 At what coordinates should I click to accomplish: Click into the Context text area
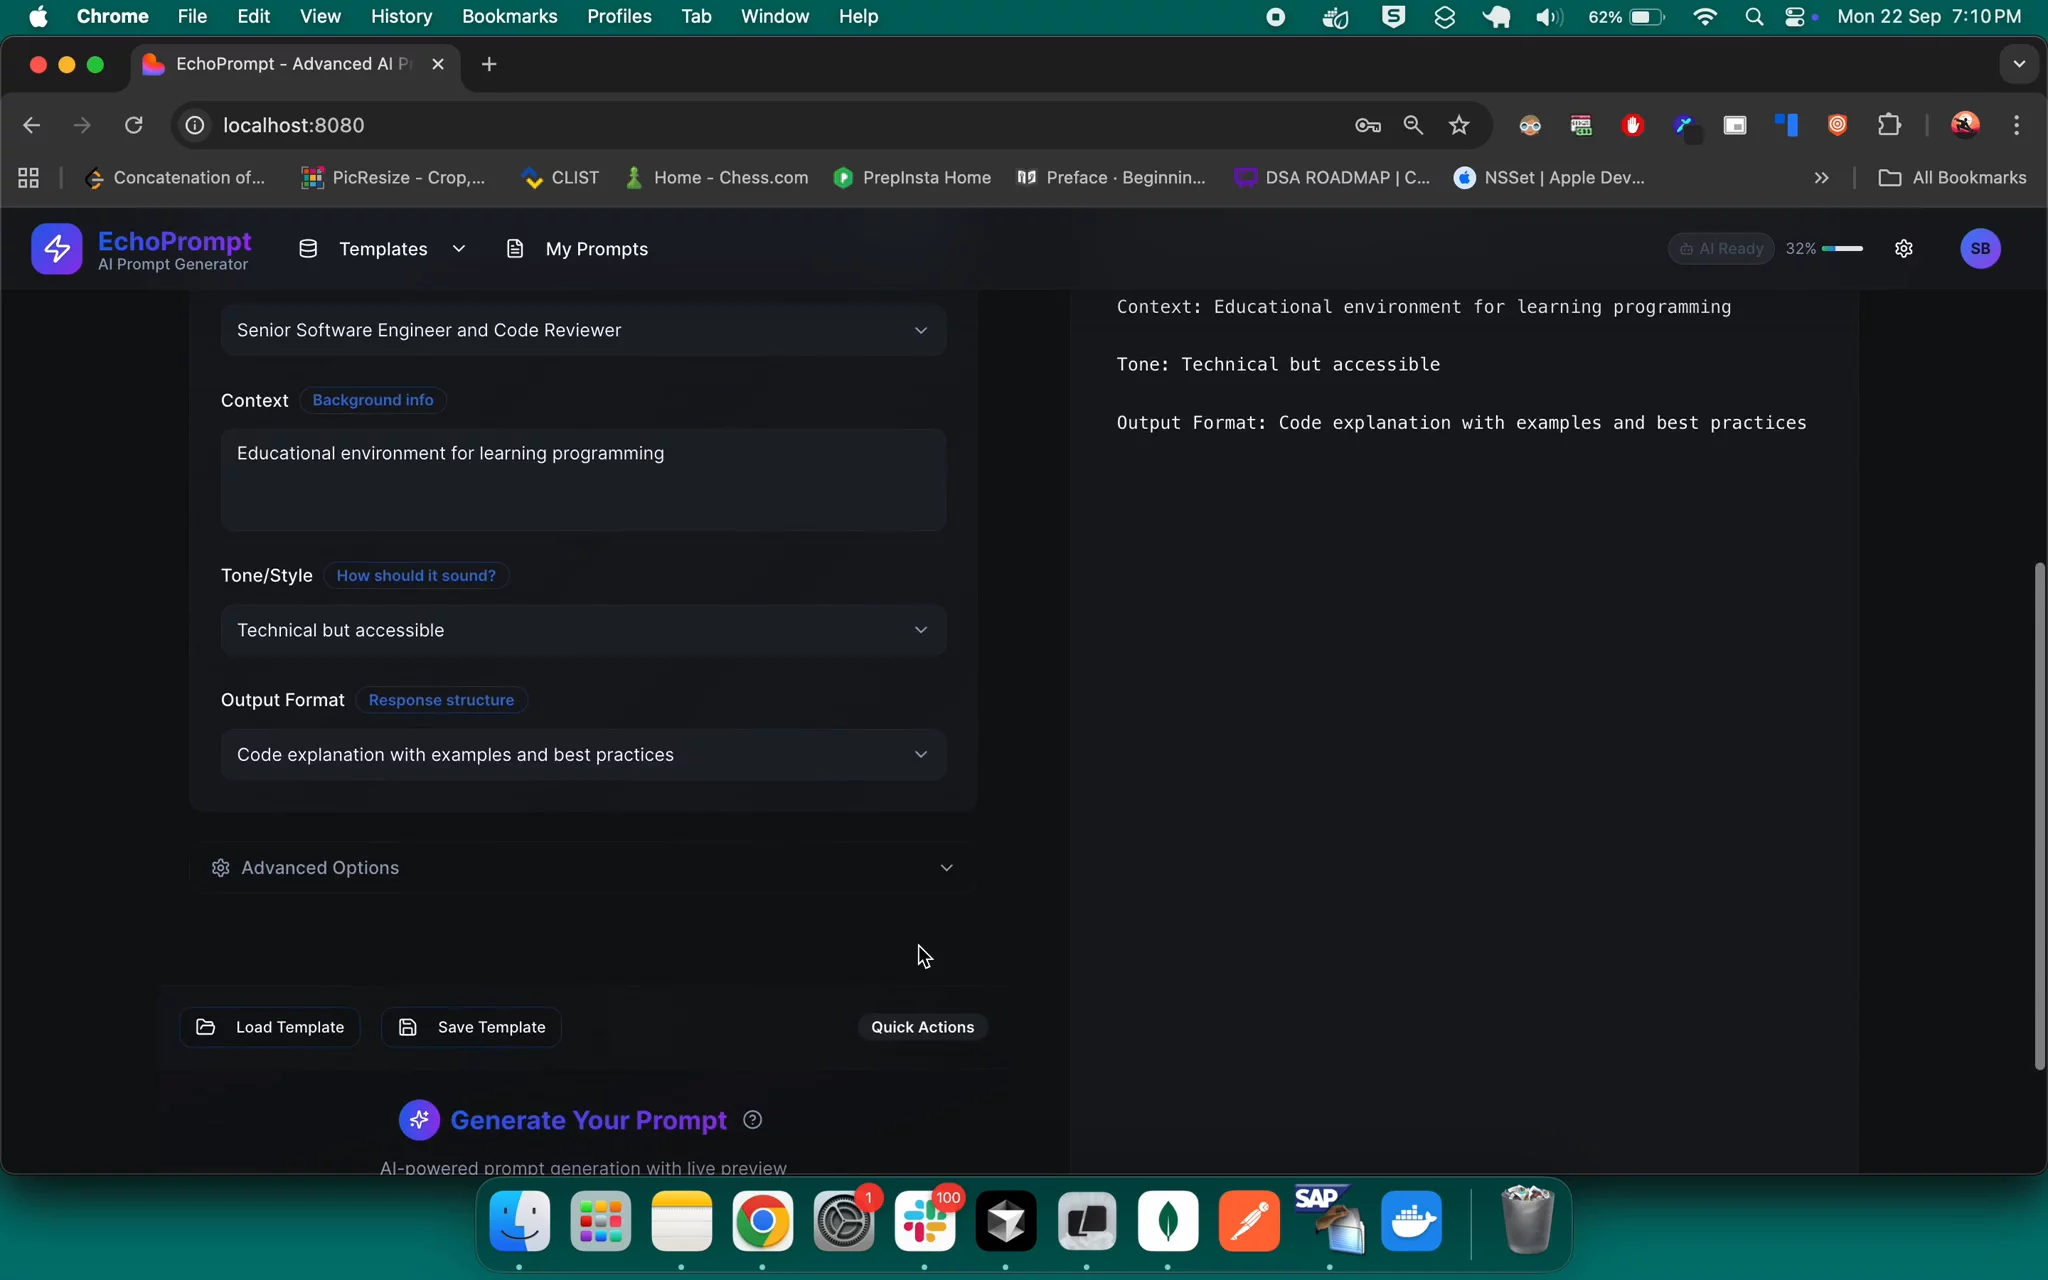tap(583, 480)
